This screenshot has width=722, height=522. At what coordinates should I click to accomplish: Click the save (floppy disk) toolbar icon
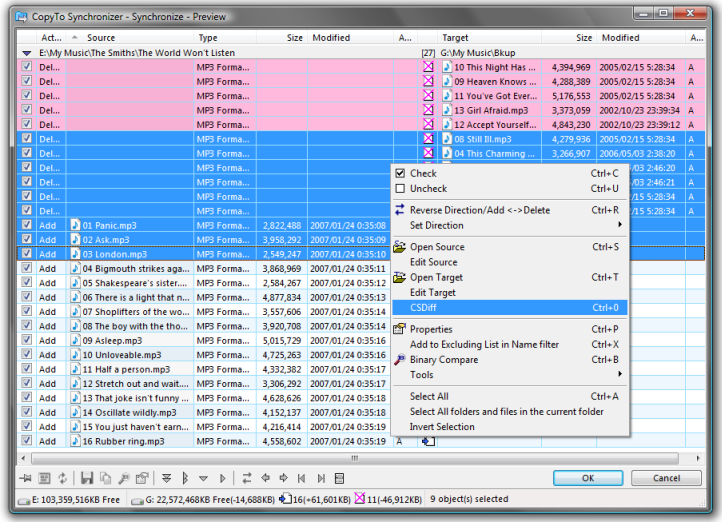coord(87,478)
